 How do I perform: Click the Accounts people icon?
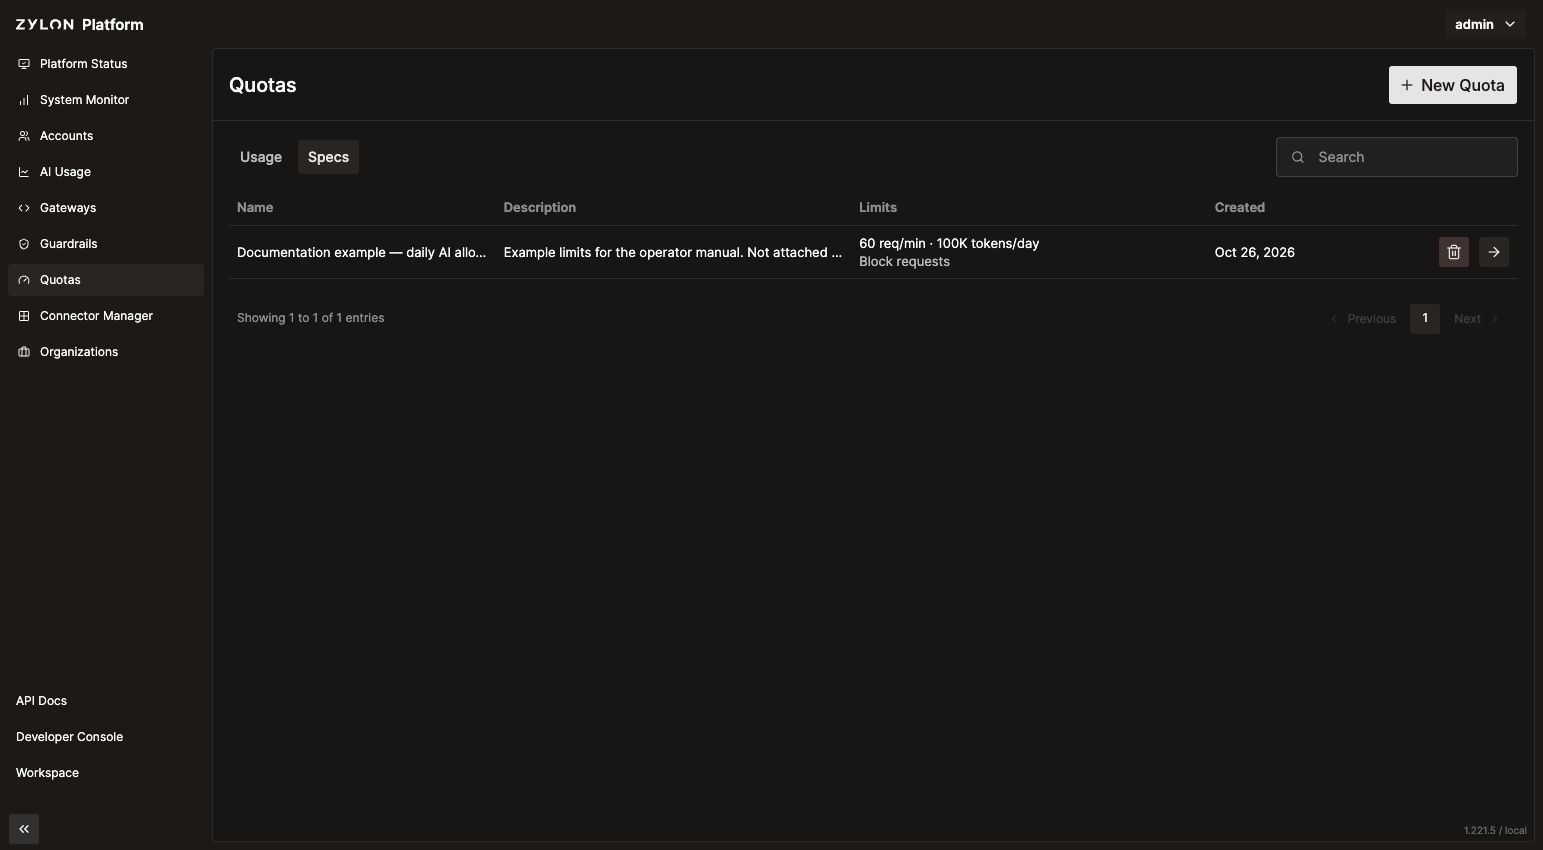(x=24, y=136)
